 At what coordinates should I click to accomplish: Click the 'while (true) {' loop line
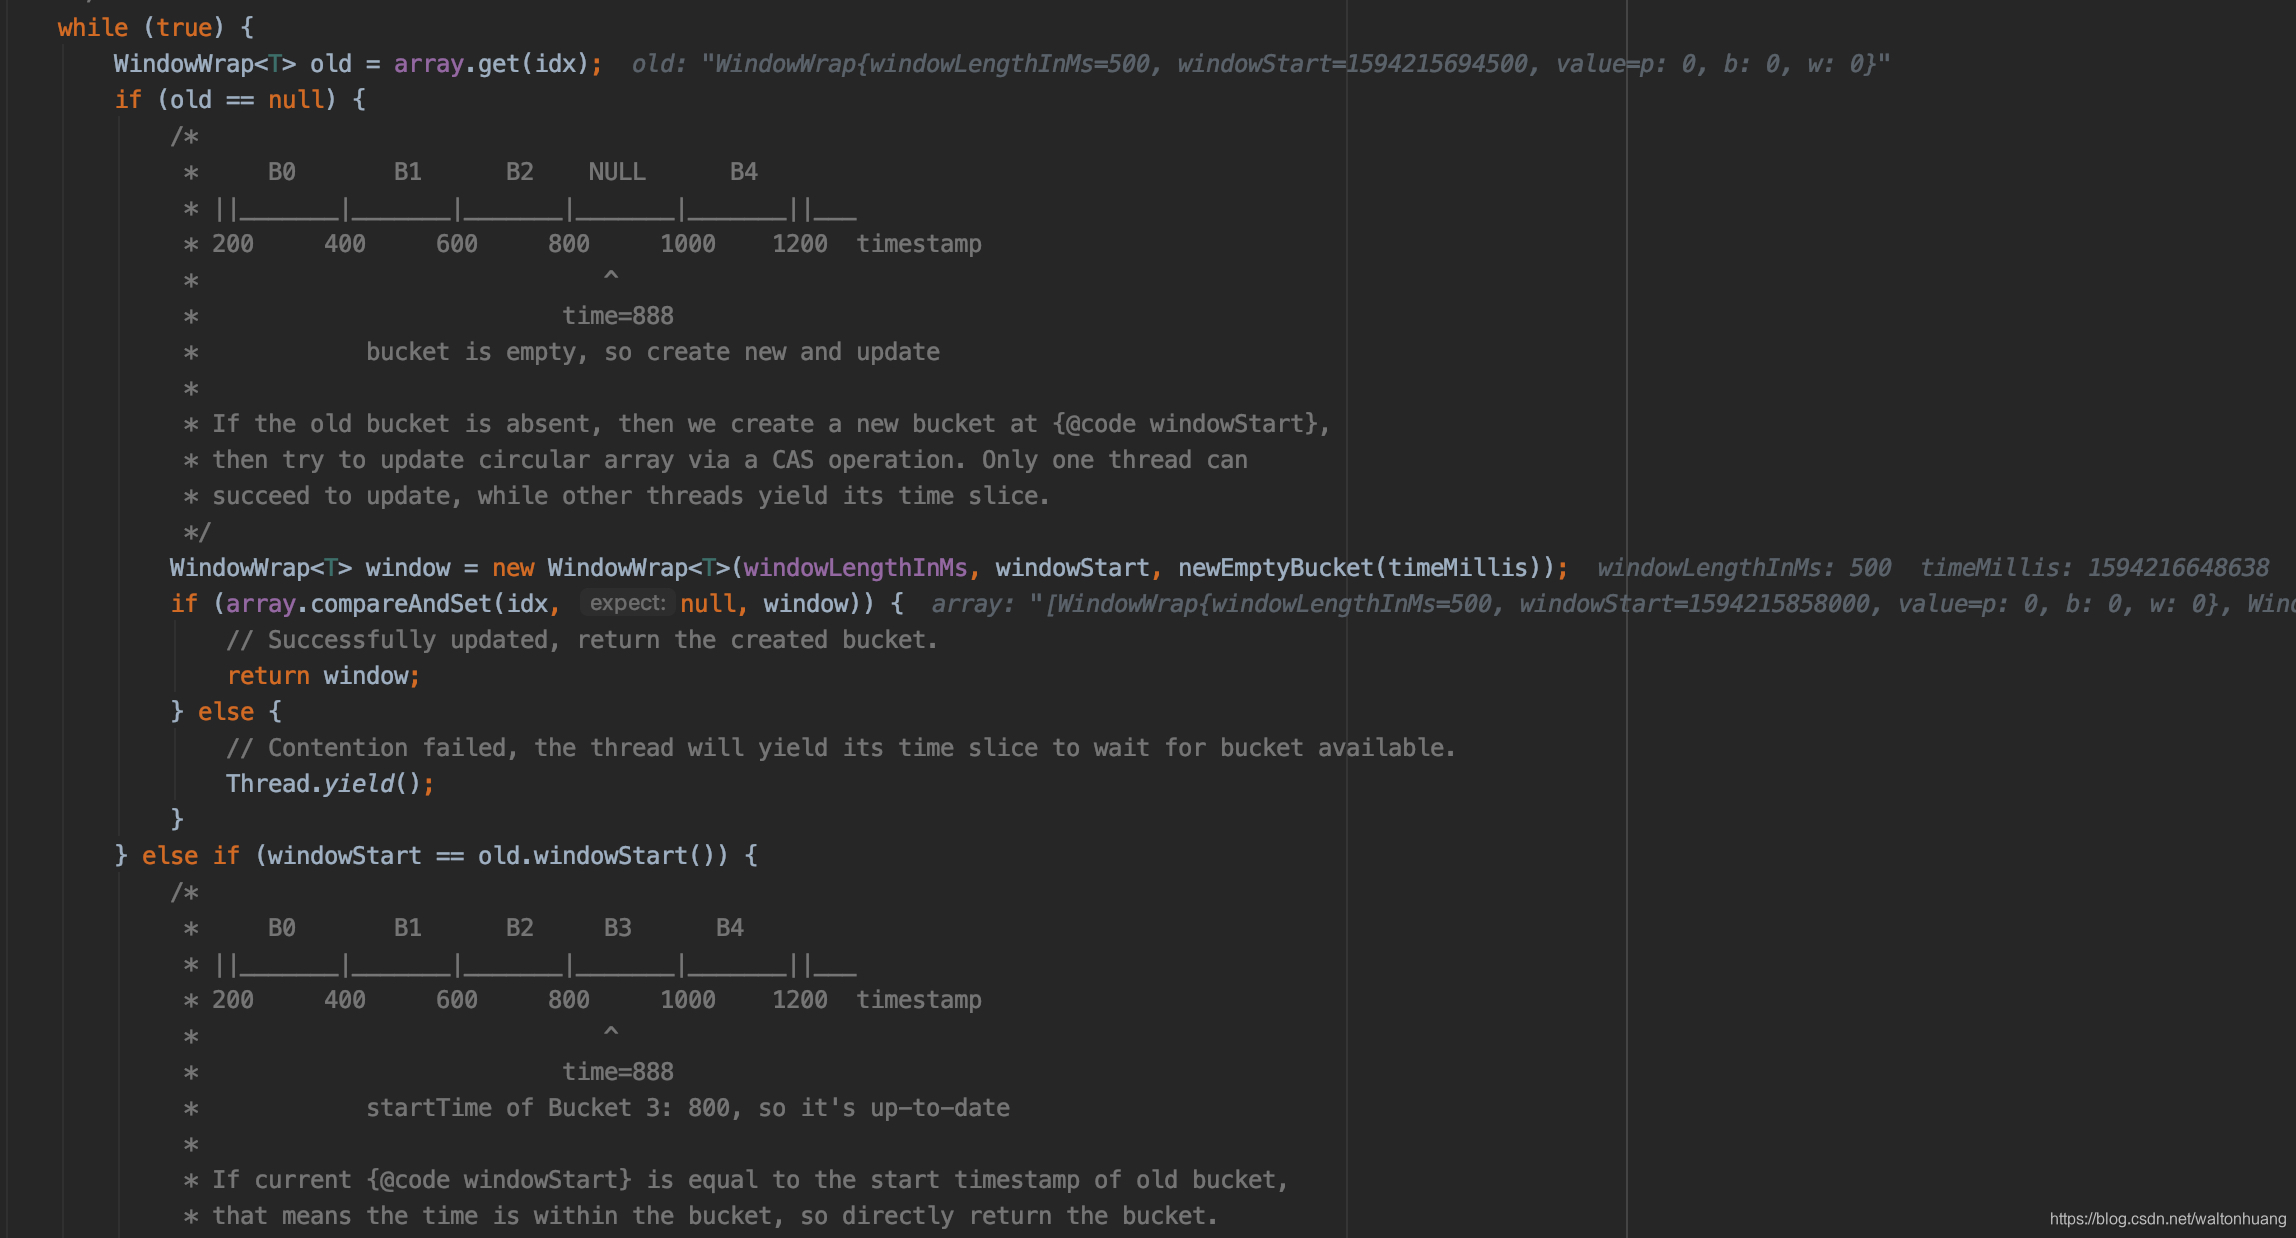pyautogui.click(x=155, y=28)
